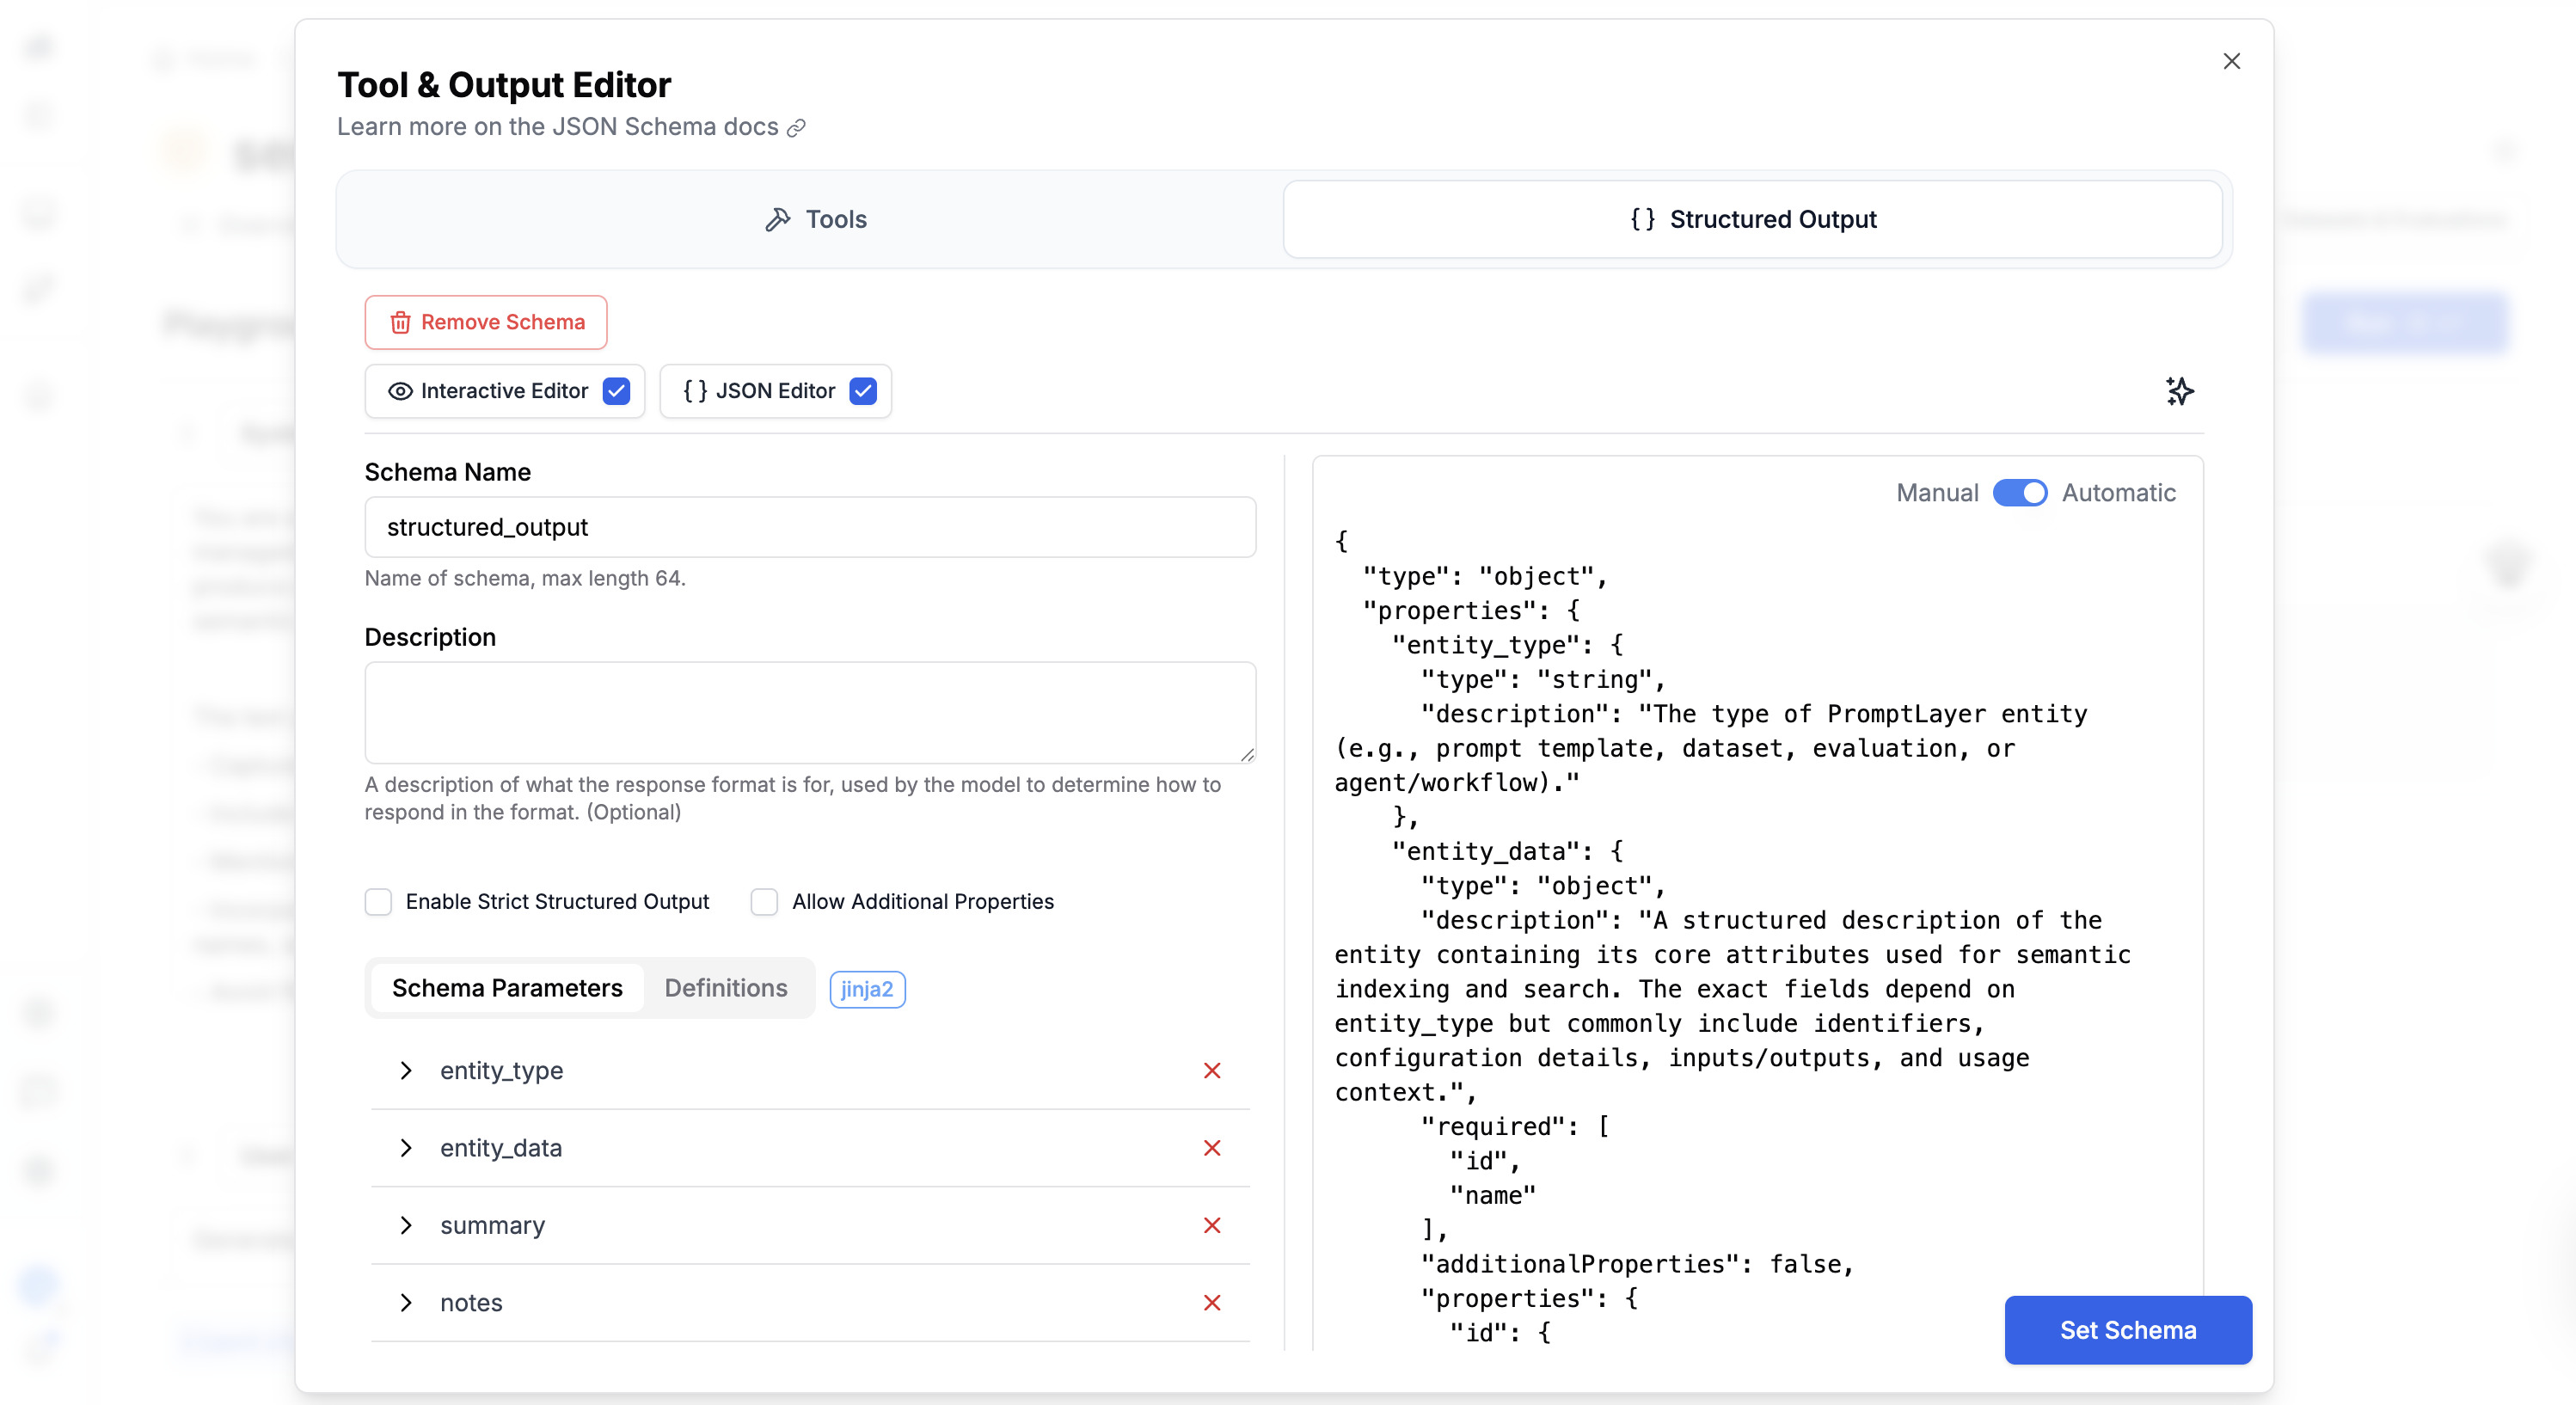
Task: Click into the Schema Name input field
Action: click(810, 527)
